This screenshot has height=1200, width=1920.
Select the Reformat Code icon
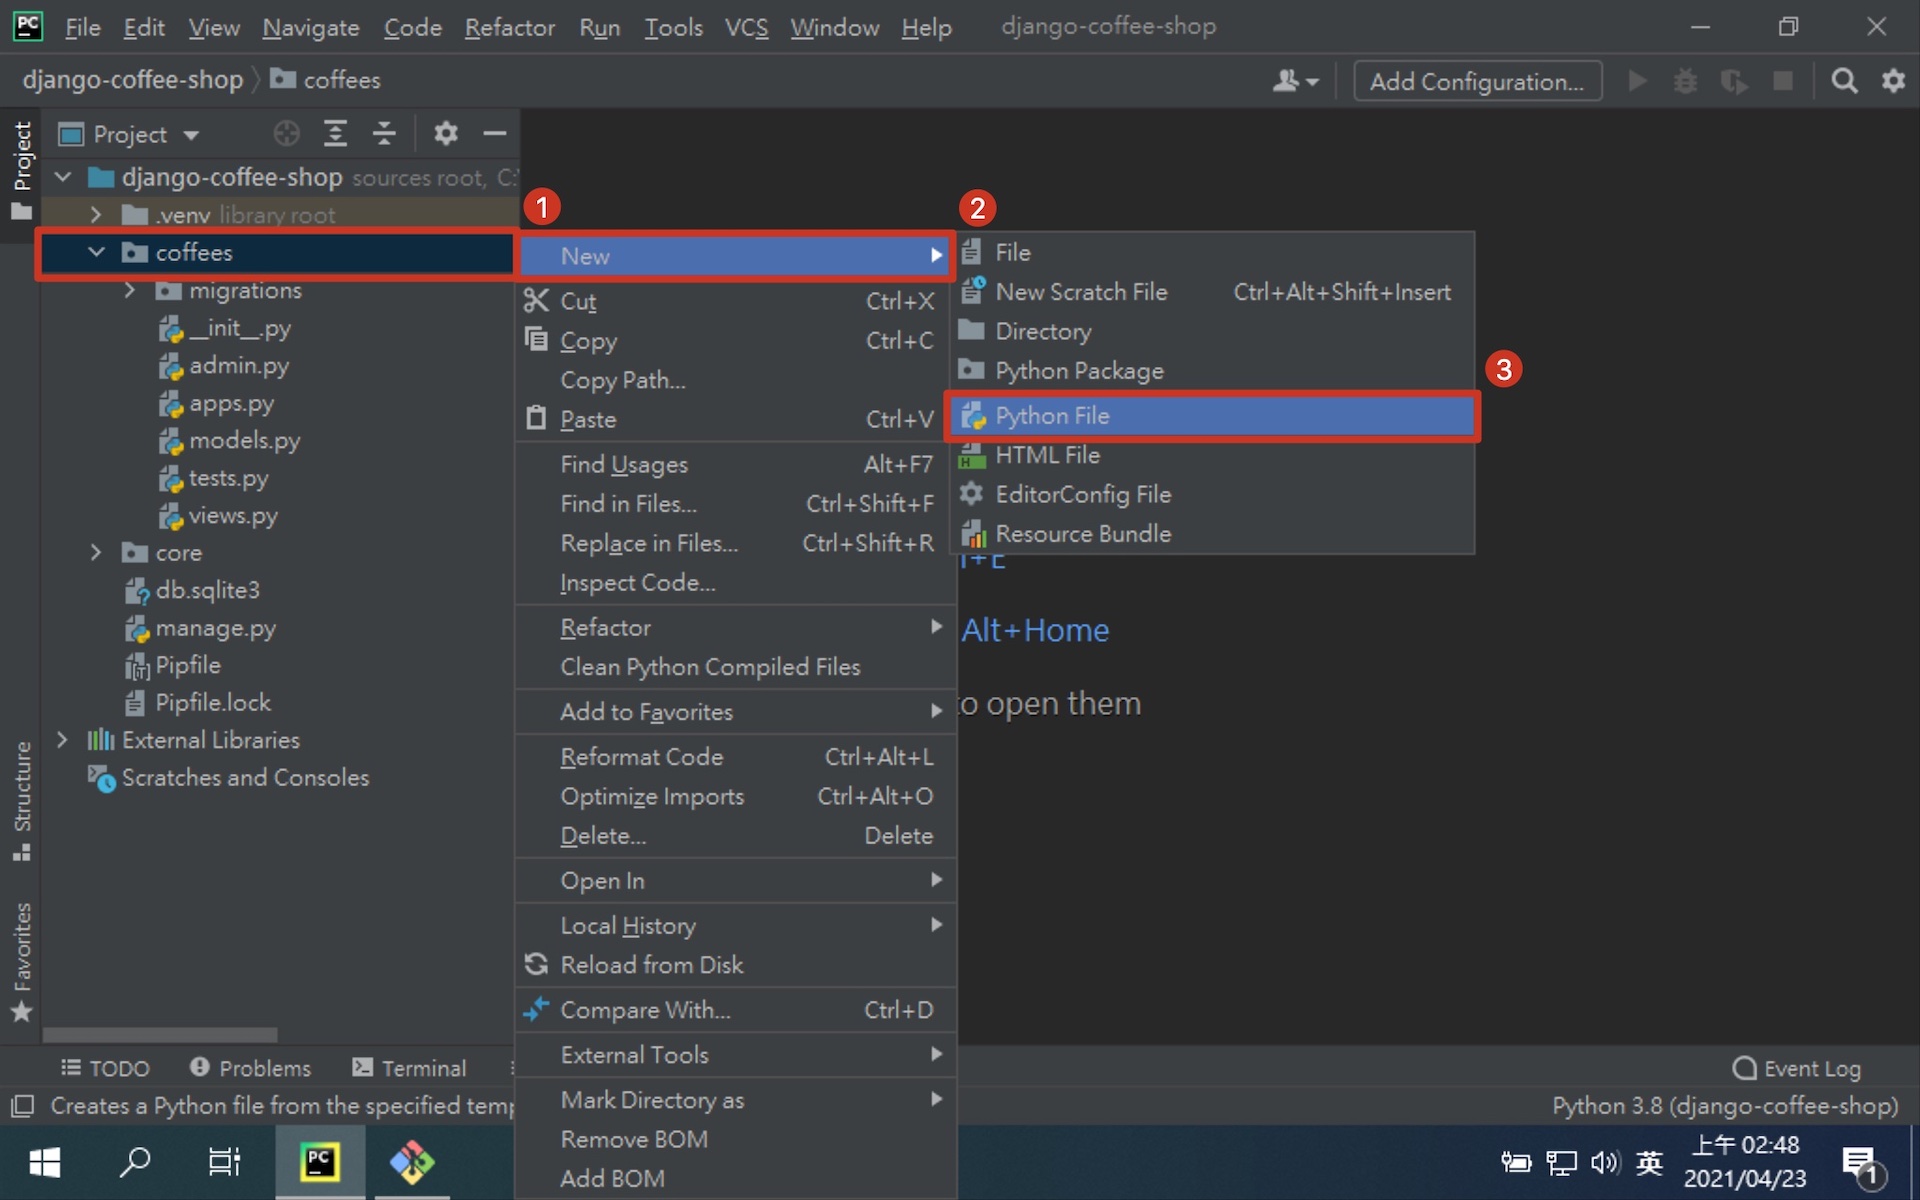click(640, 755)
